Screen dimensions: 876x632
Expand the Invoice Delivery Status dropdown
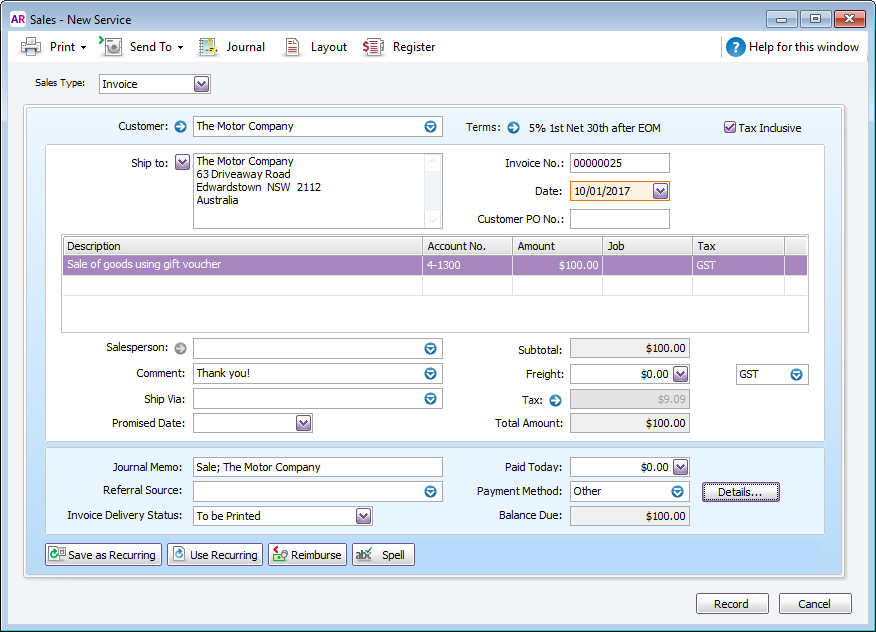pyautogui.click(x=364, y=516)
